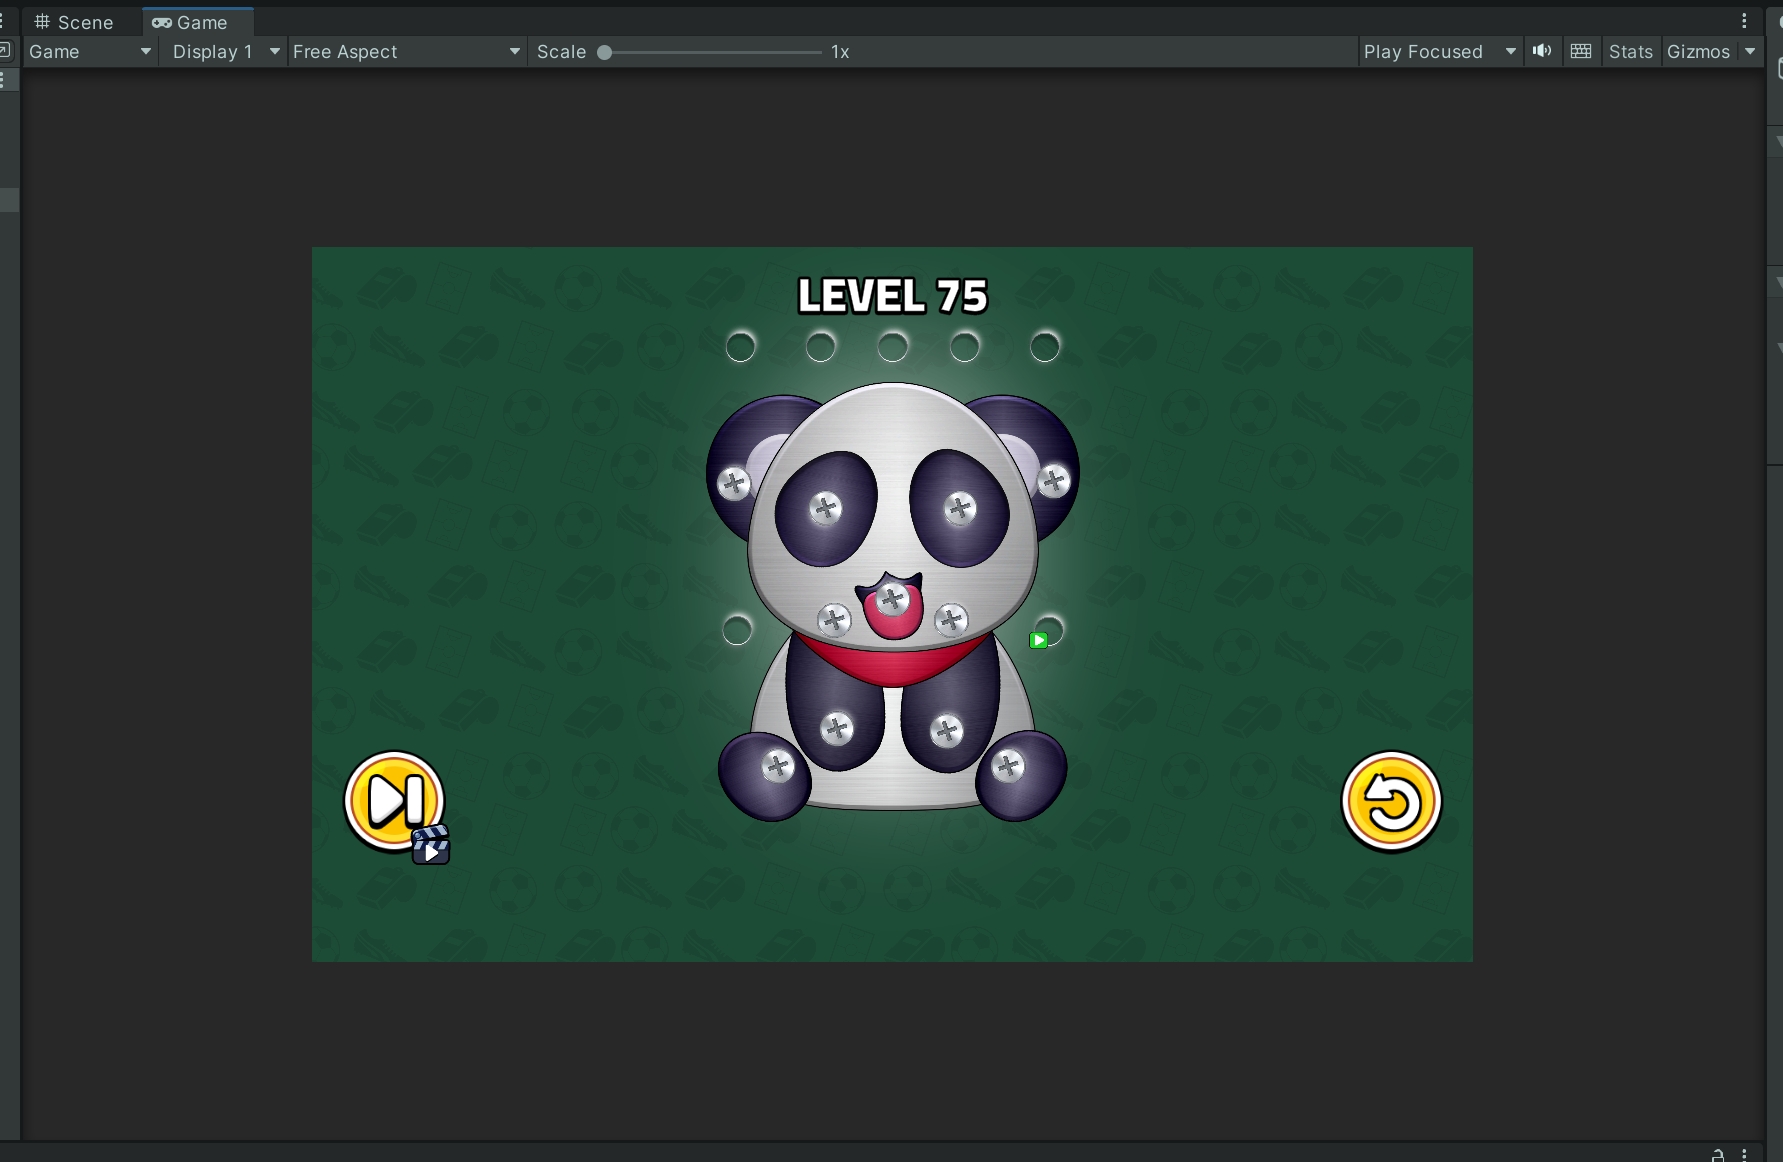The image size is (1783, 1162).
Task: Click the screw on panda's right arm
Action: coord(946,731)
